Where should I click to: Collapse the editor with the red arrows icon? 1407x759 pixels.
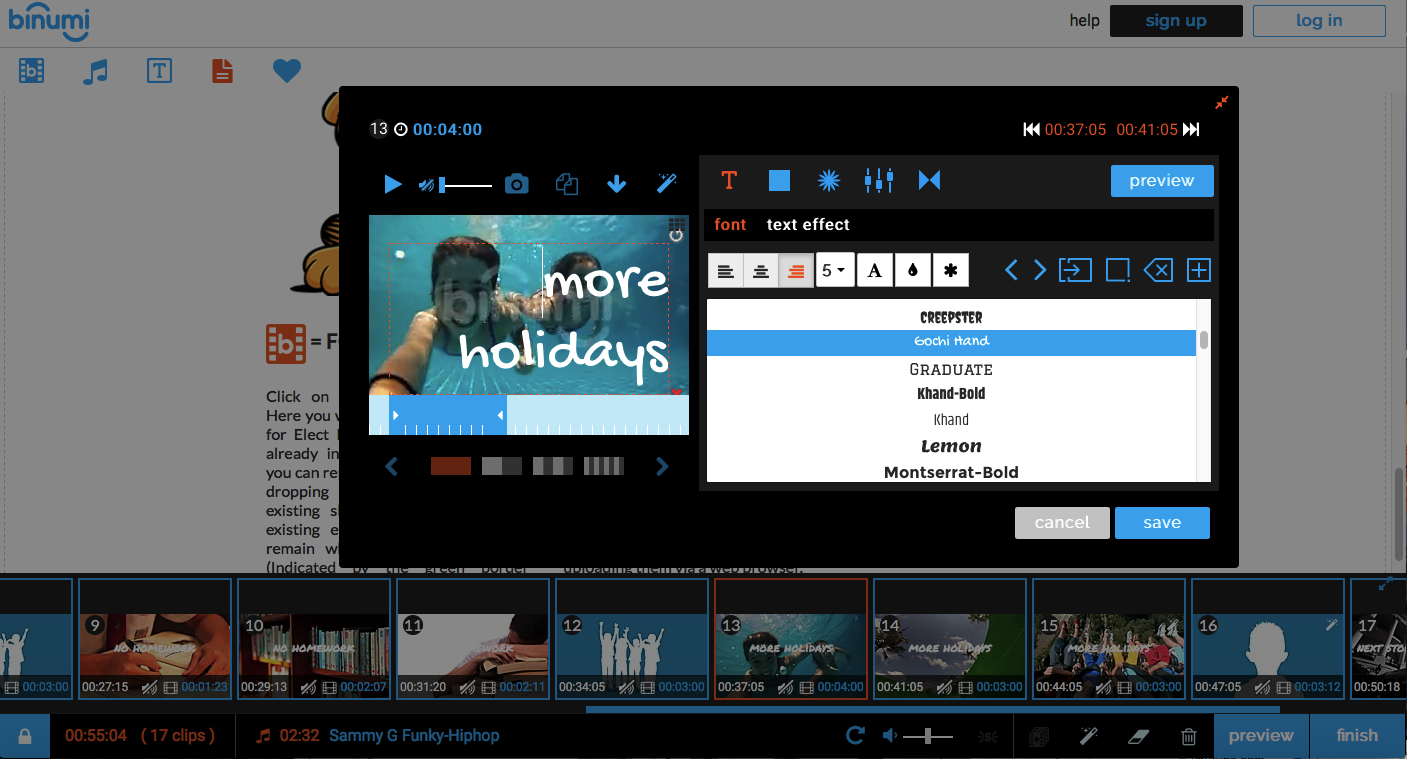1222,102
